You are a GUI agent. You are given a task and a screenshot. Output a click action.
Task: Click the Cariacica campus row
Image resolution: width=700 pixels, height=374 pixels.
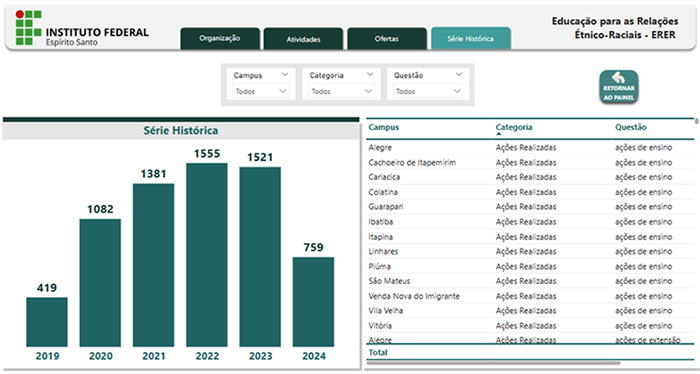[530, 177]
